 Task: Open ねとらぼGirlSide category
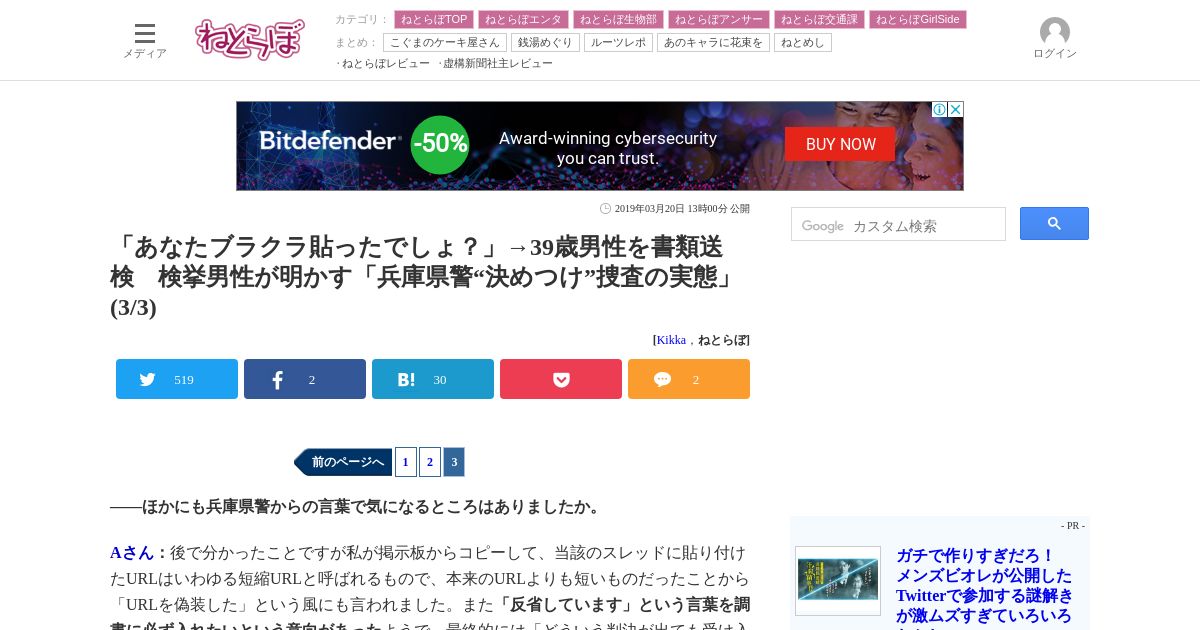pos(918,19)
